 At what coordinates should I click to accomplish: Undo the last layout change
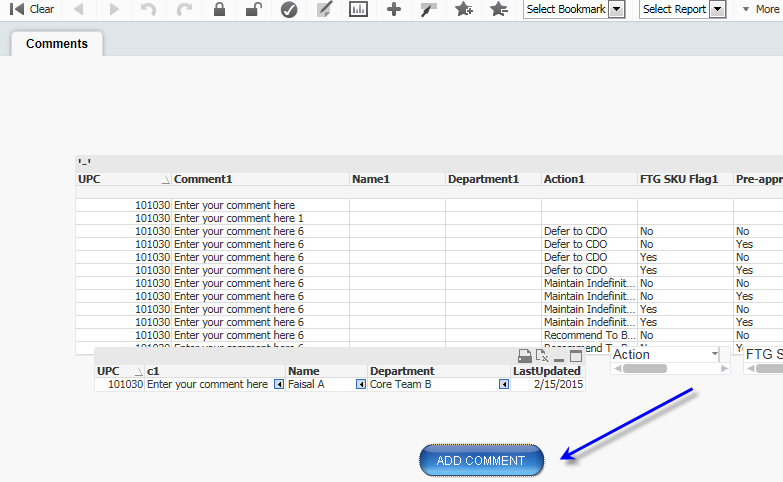pyautogui.click(x=148, y=9)
